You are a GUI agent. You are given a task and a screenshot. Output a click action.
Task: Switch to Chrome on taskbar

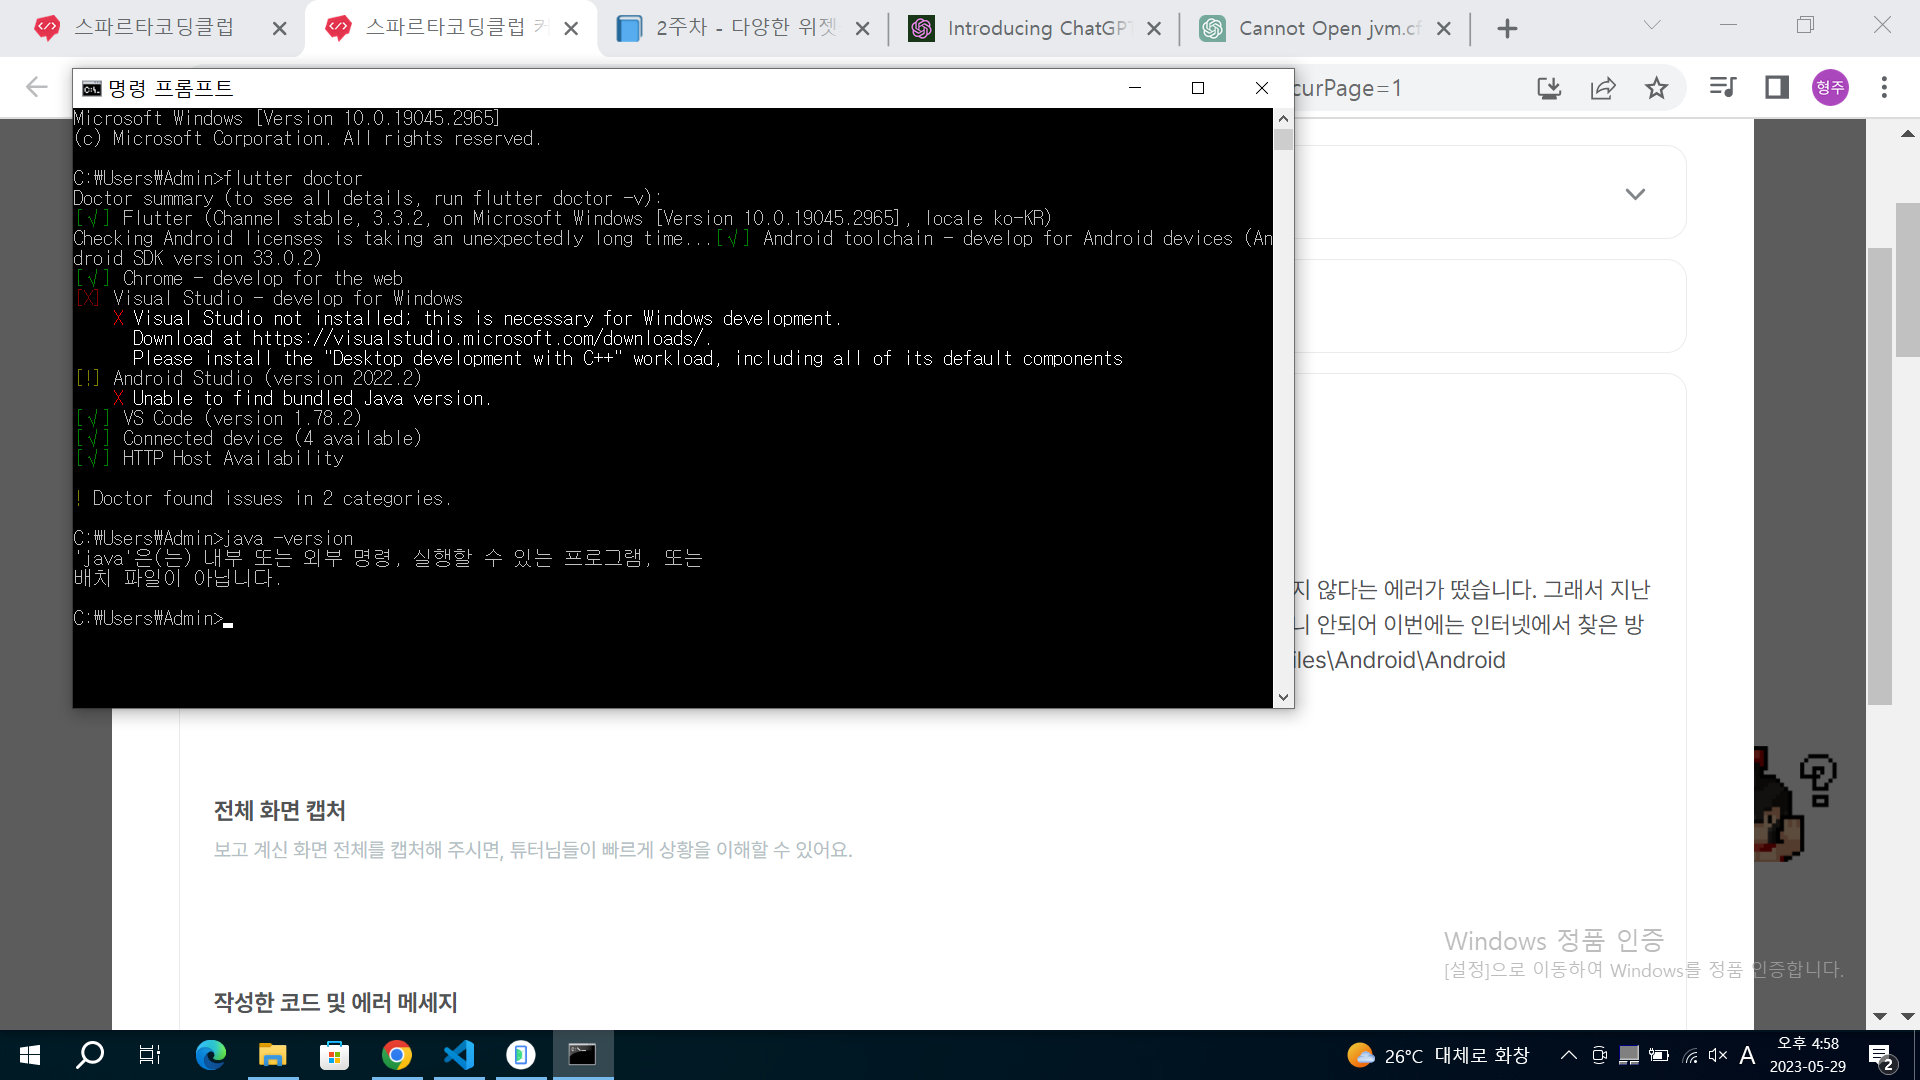pos(396,1055)
